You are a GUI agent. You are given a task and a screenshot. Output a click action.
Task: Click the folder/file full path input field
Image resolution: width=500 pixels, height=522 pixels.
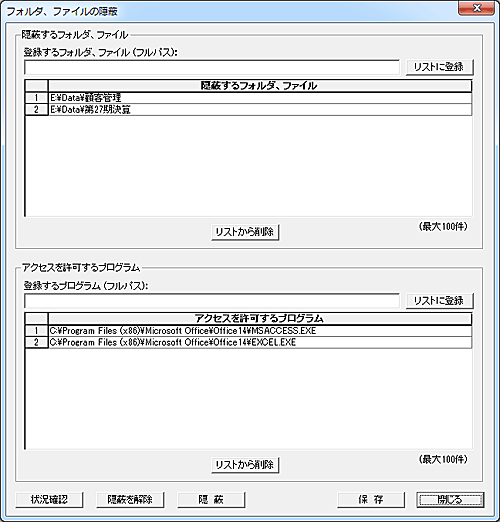coord(212,68)
